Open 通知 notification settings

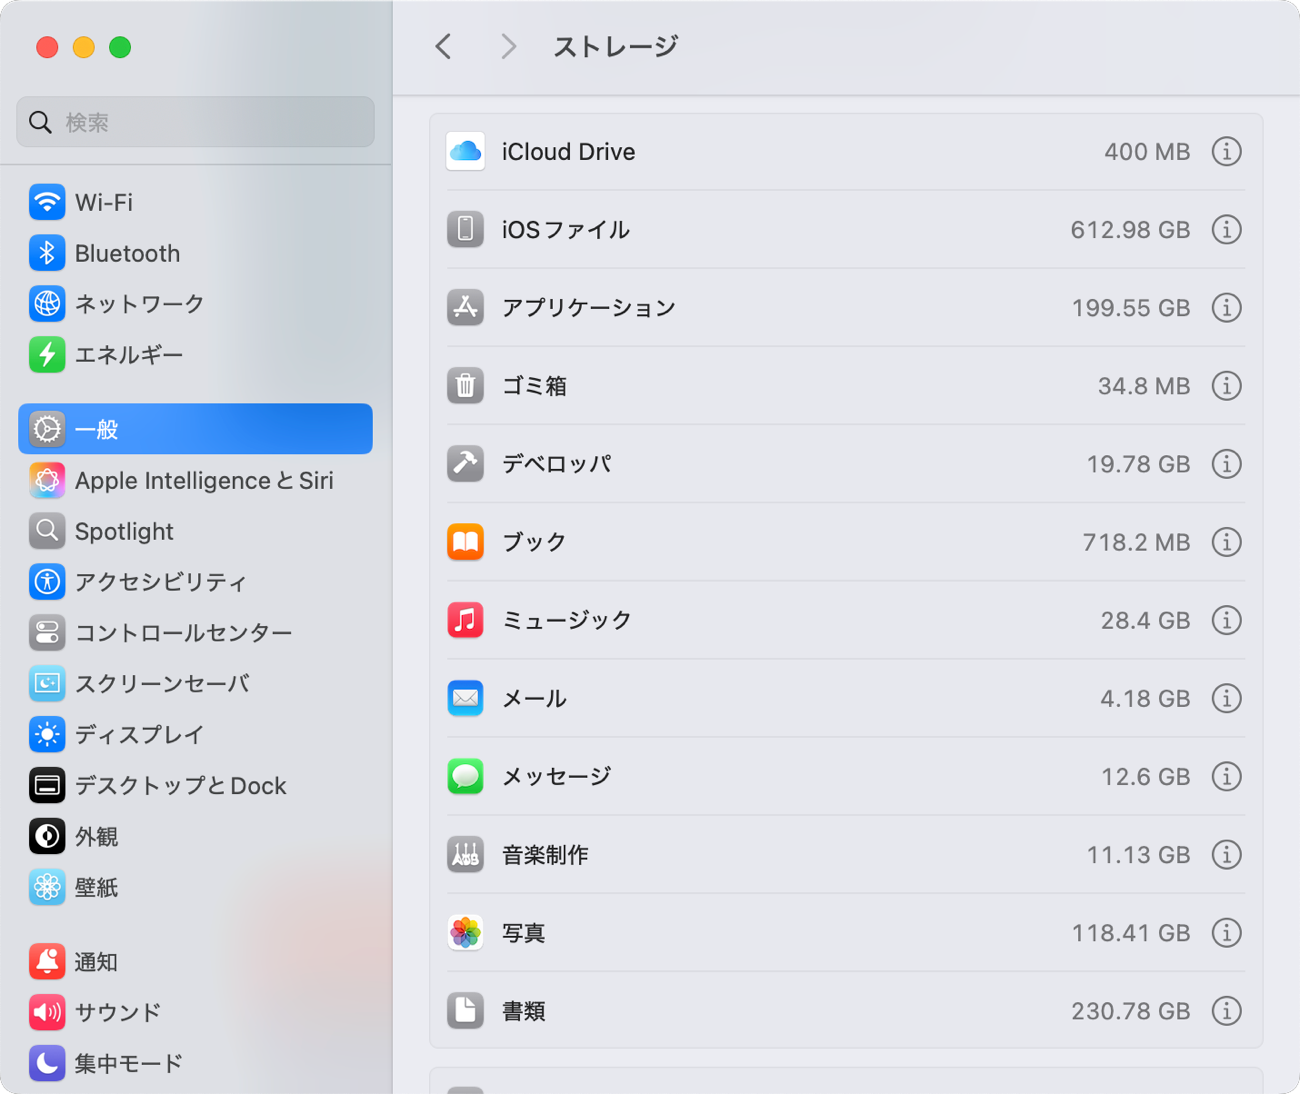tap(195, 961)
